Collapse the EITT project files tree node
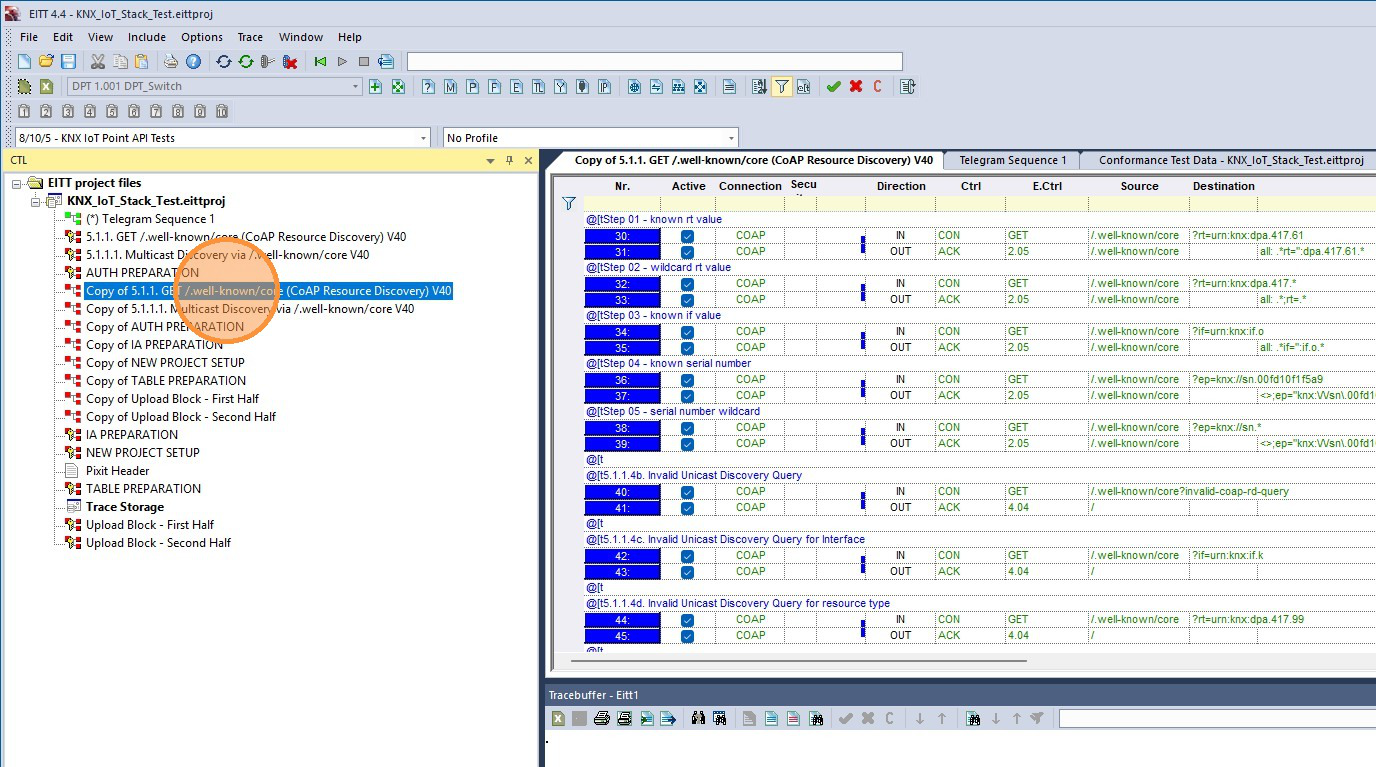1376x767 pixels. [x=17, y=183]
